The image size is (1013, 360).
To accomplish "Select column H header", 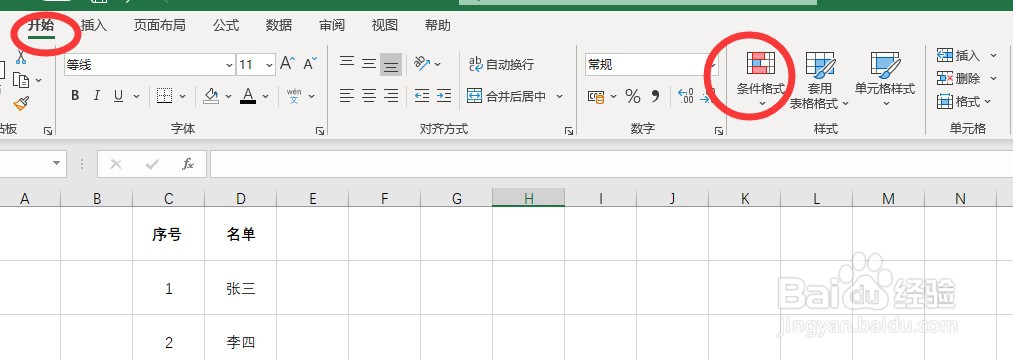I will pos(528,198).
